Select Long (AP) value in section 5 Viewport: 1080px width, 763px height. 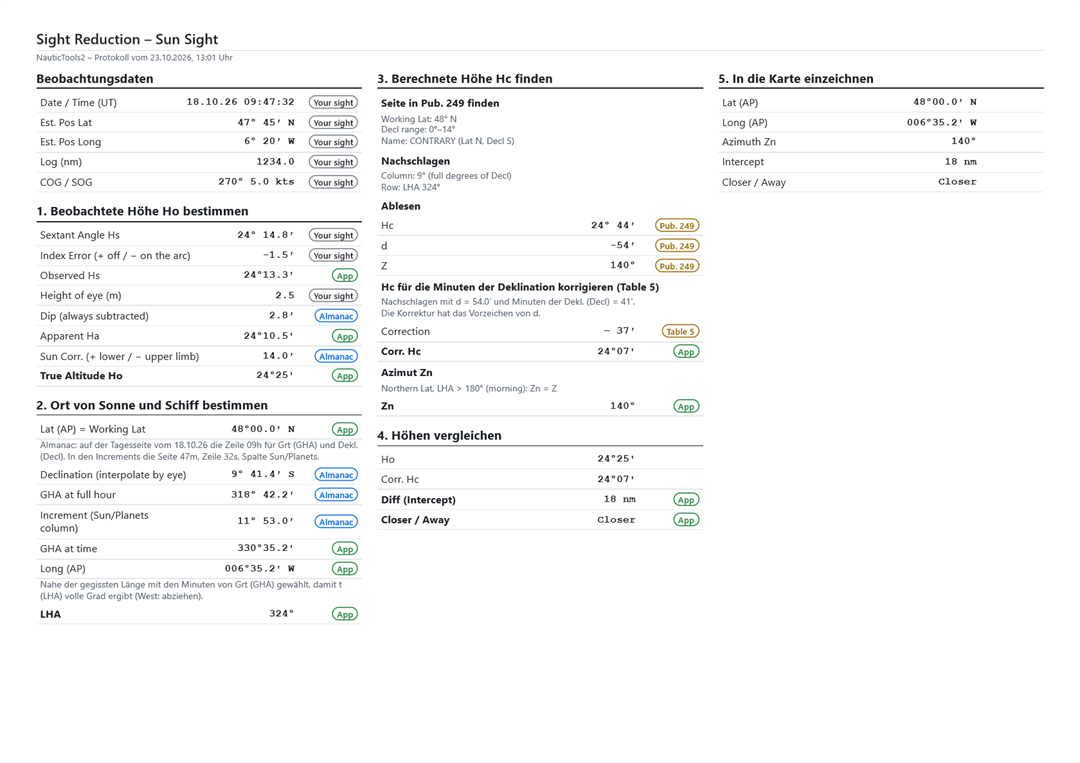(x=942, y=122)
